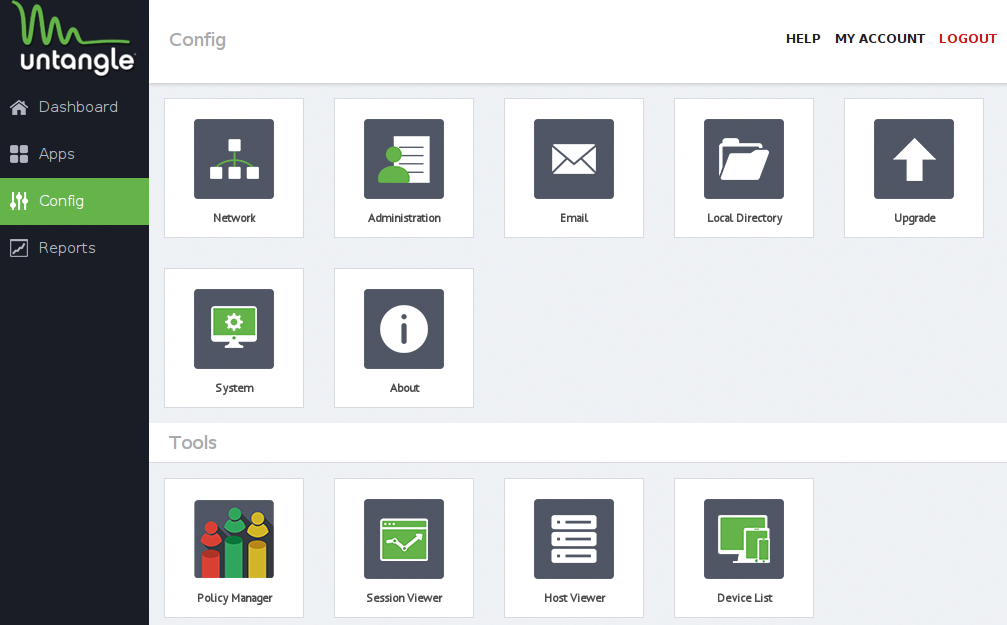Open MY ACCOUNT link

point(880,39)
